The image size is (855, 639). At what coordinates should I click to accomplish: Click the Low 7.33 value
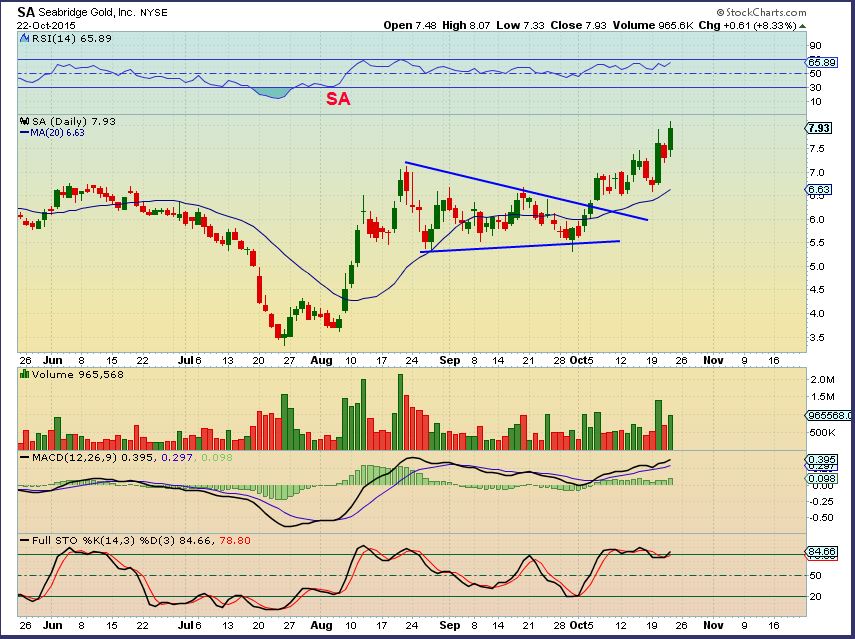coord(520,25)
